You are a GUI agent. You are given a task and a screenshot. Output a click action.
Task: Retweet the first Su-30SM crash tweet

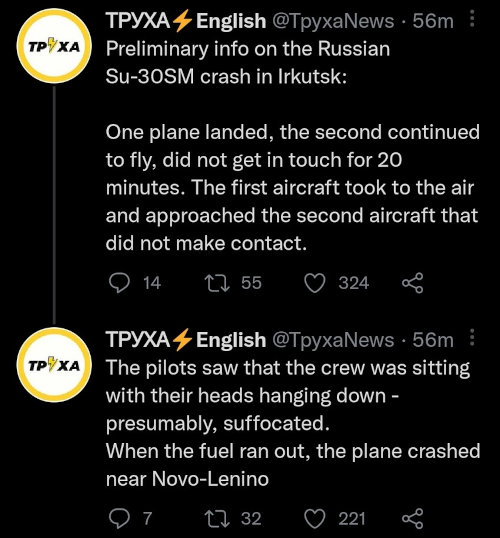pos(217,283)
